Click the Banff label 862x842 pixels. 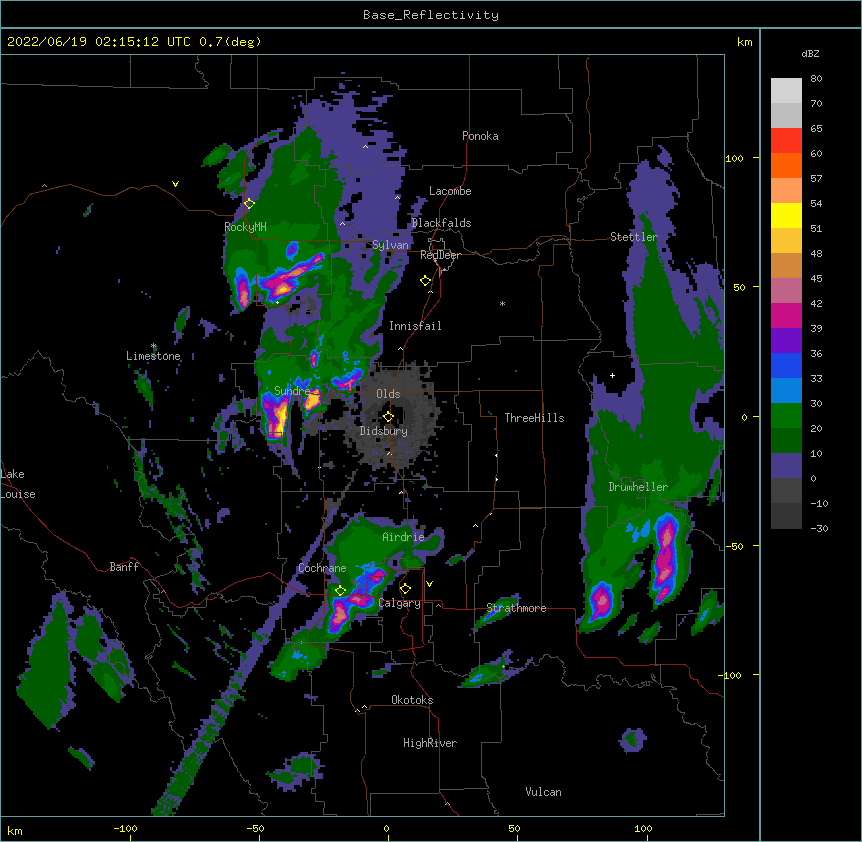(124, 567)
